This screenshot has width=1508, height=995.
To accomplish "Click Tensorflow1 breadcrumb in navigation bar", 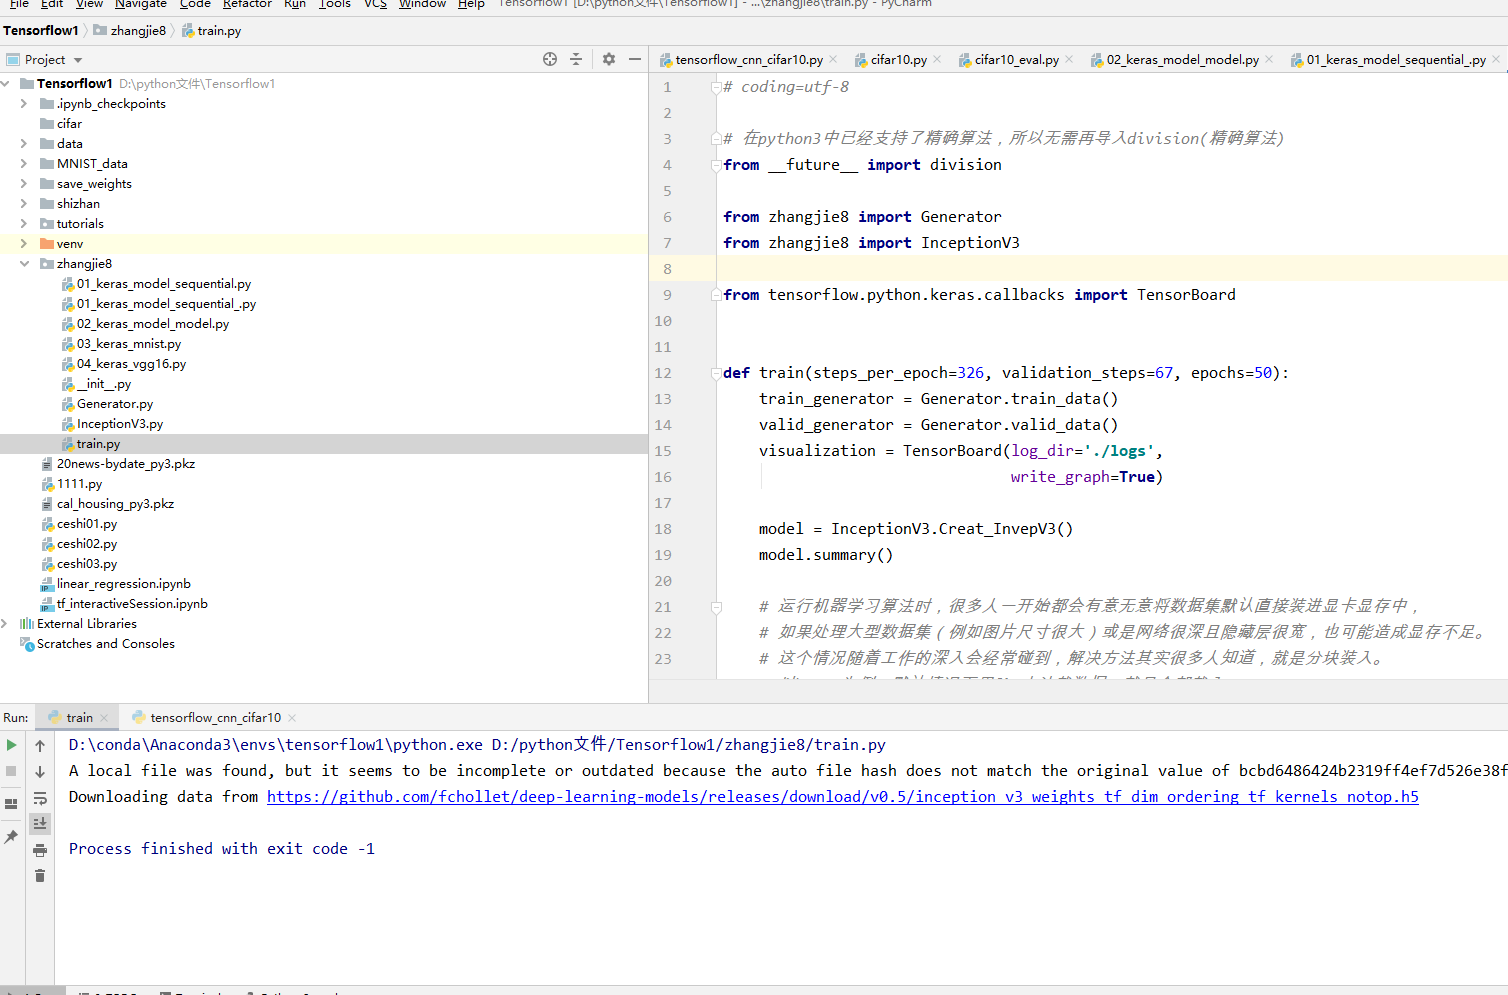I will point(41,31).
